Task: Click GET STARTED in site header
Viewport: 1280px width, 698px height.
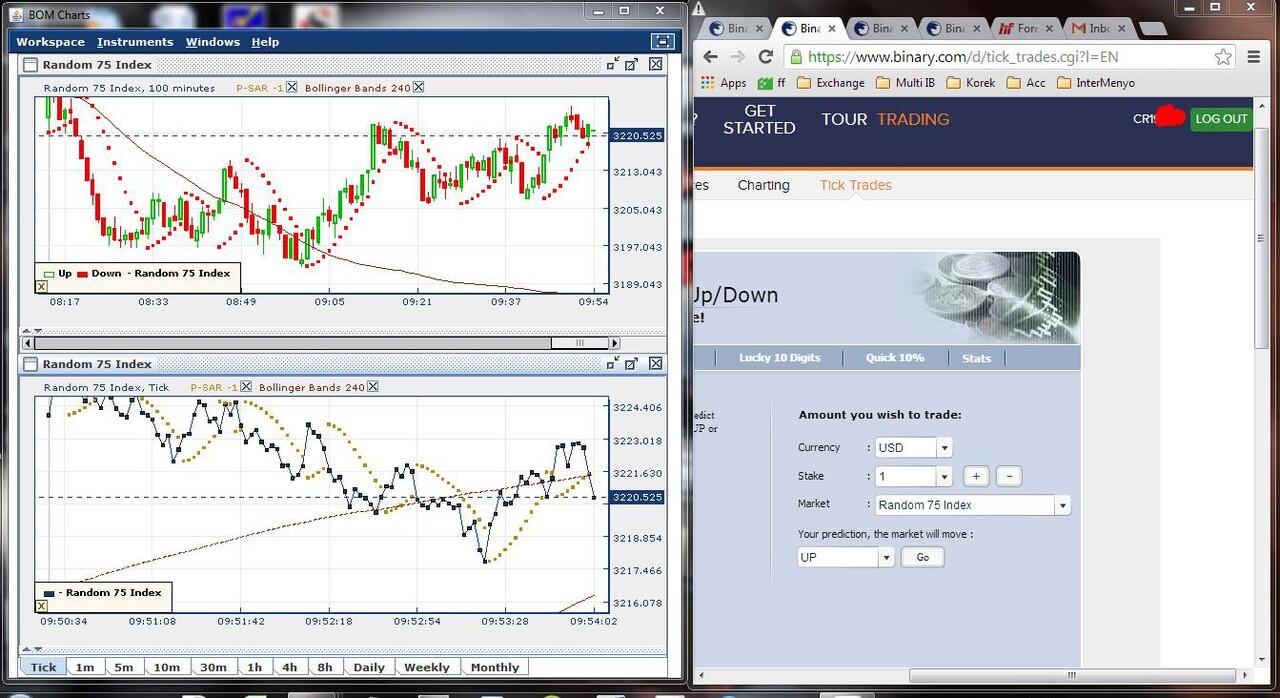Action: click(759, 119)
